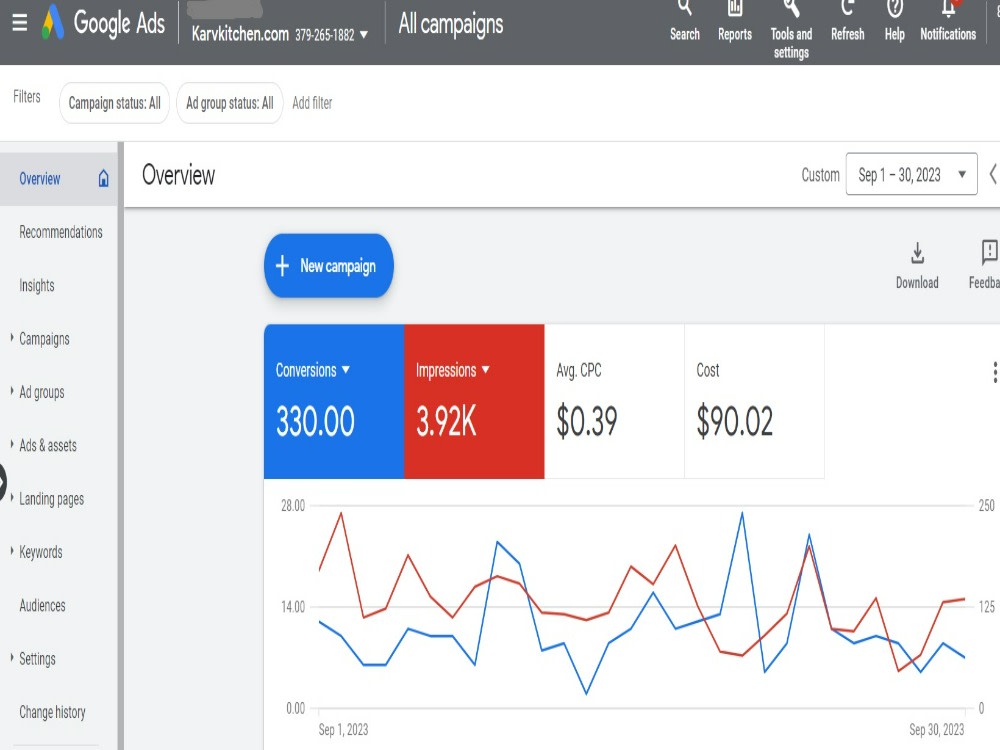The height and width of the screenshot is (750, 1000).
Task: Expand the Settings sidebar section
Action: (12, 658)
